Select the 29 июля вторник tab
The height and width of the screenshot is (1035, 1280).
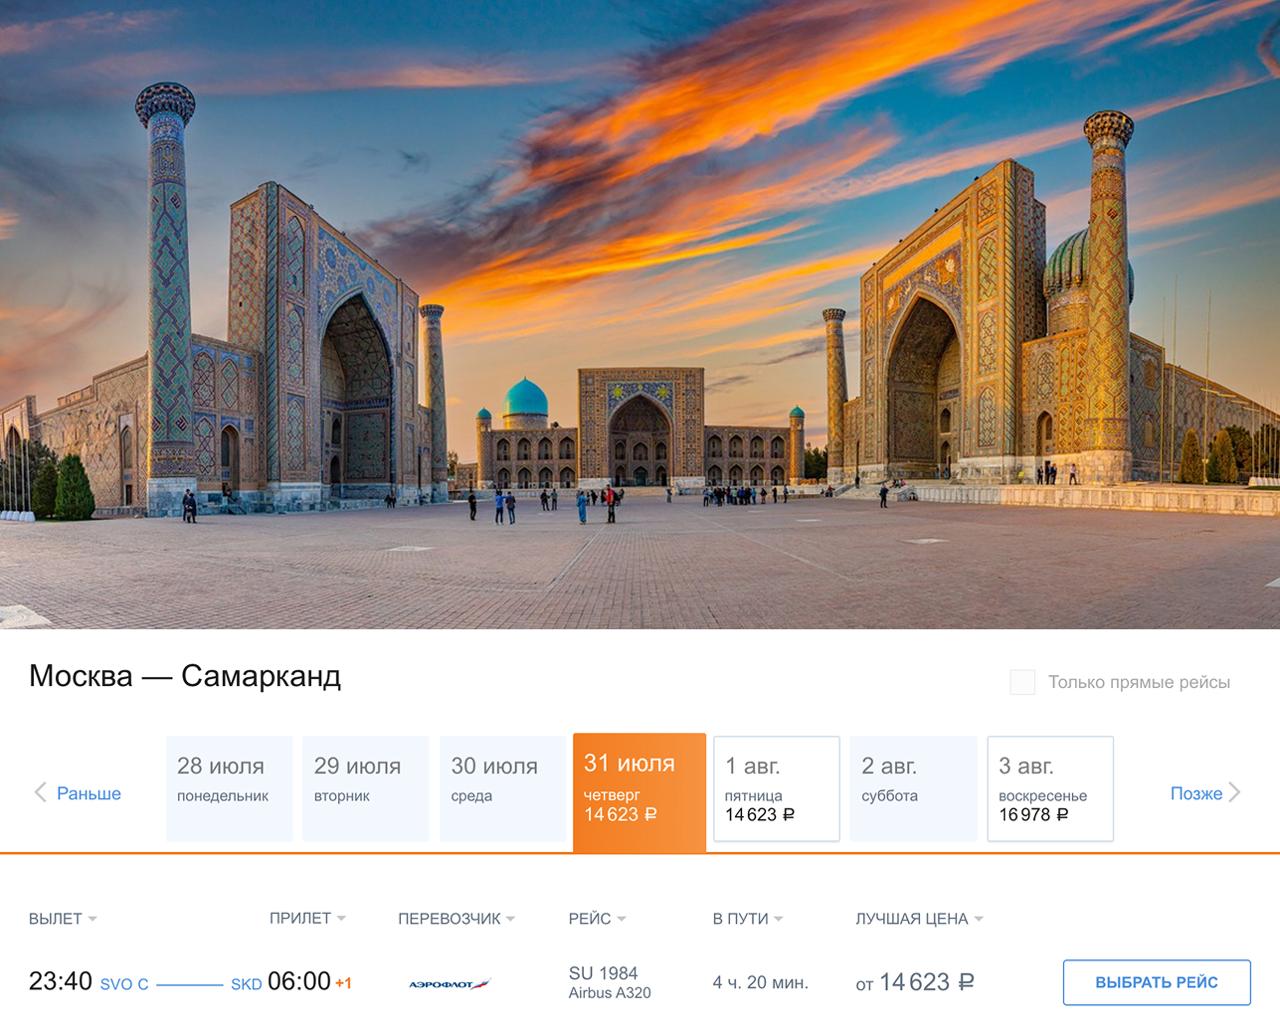(x=365, y=789)
